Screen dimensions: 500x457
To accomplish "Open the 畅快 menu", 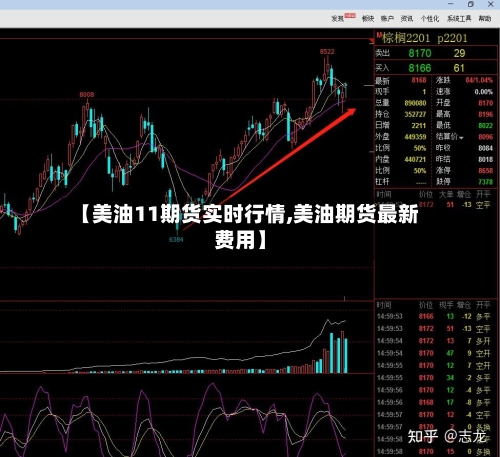I will 368,19.
